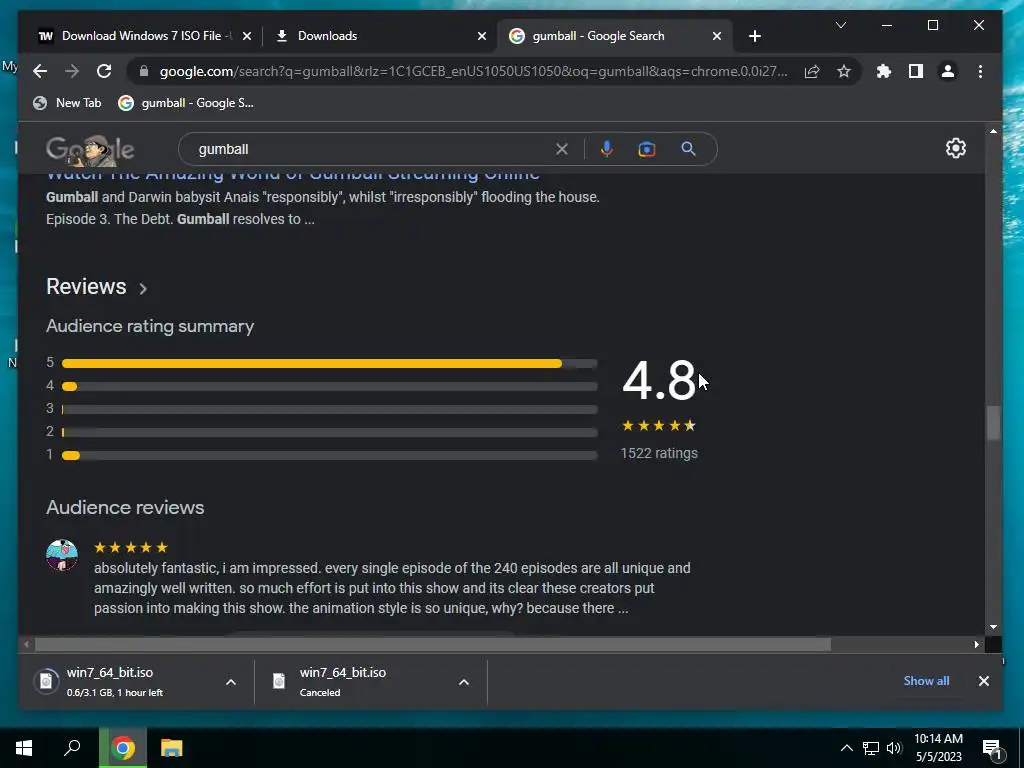Open the volume control tray icon
The height and width of the screenshot is (768, 1024).
point(894,748)
